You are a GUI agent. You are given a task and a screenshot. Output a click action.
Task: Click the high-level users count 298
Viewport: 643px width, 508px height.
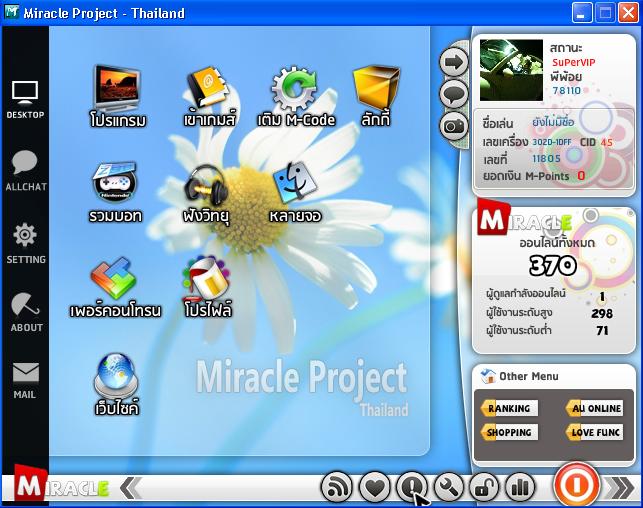602,314
